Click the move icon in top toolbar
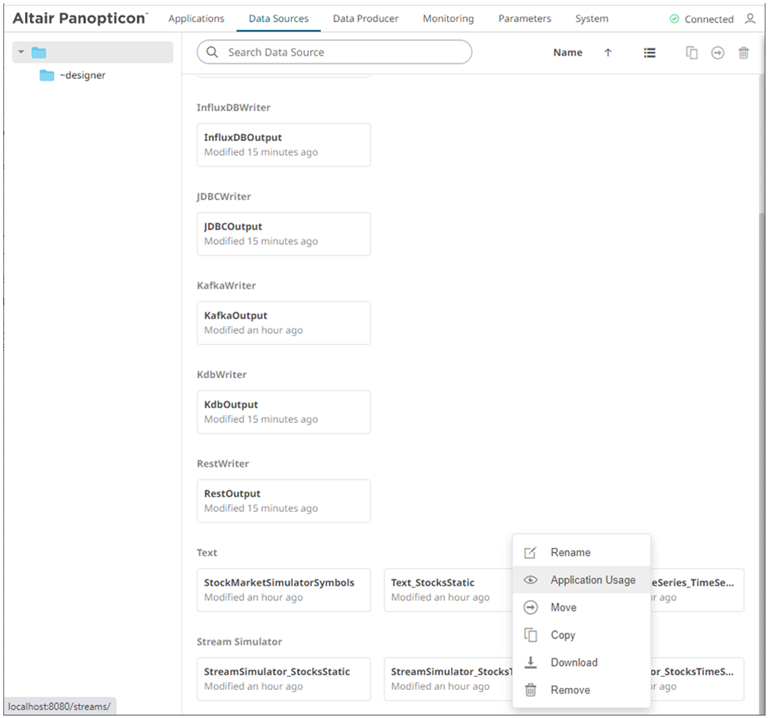 (x=717, y=53)
